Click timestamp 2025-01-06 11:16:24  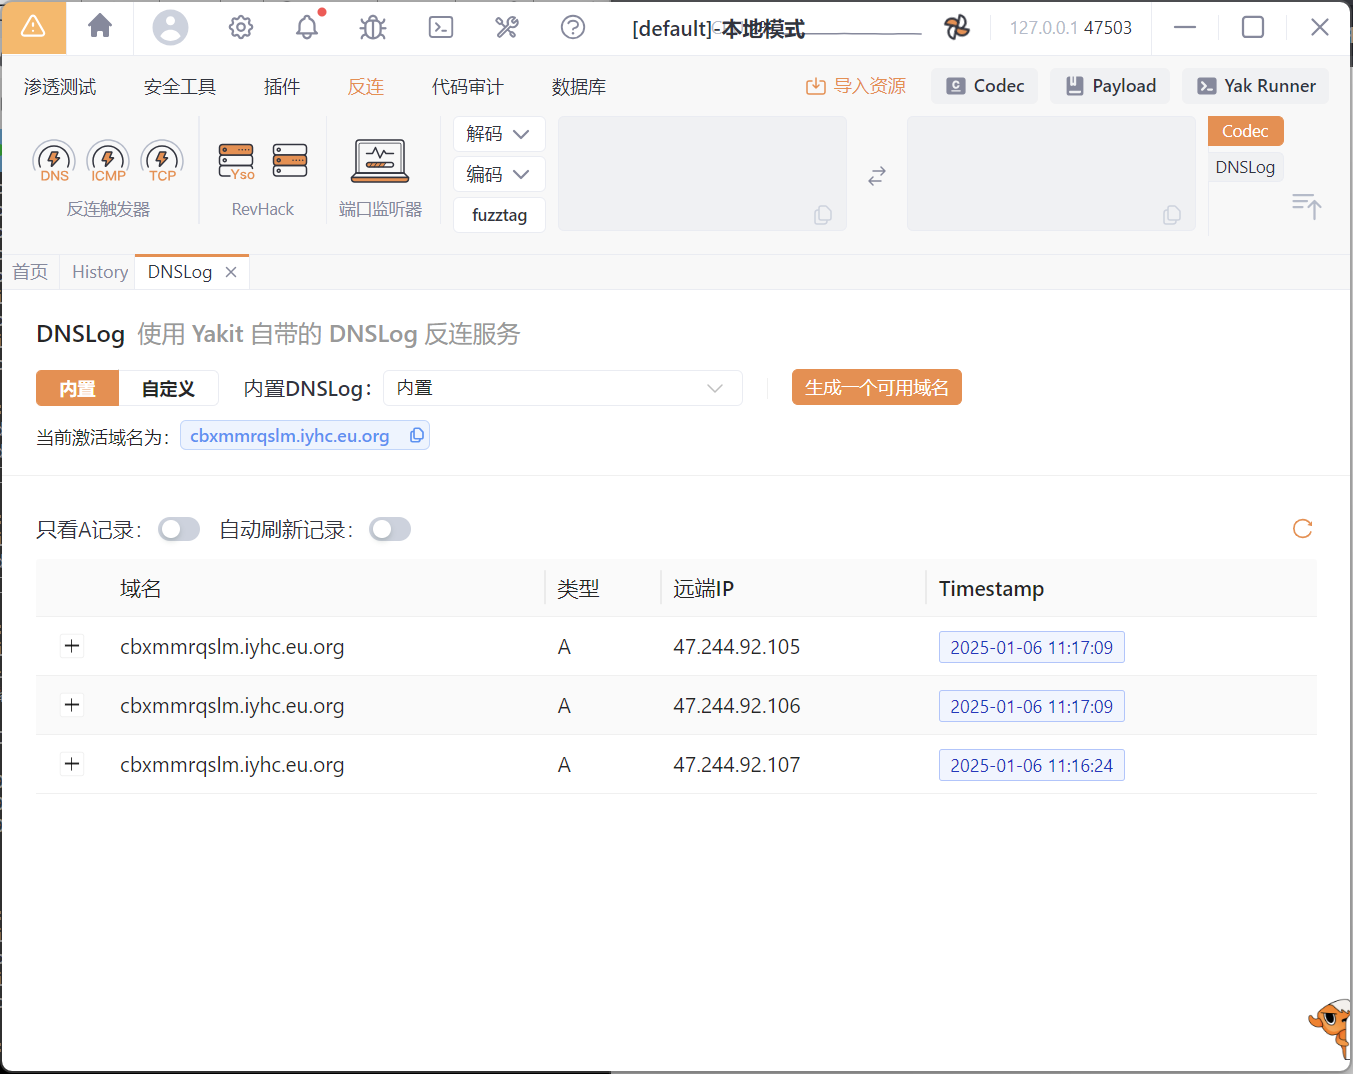[x=1032, y=765]
